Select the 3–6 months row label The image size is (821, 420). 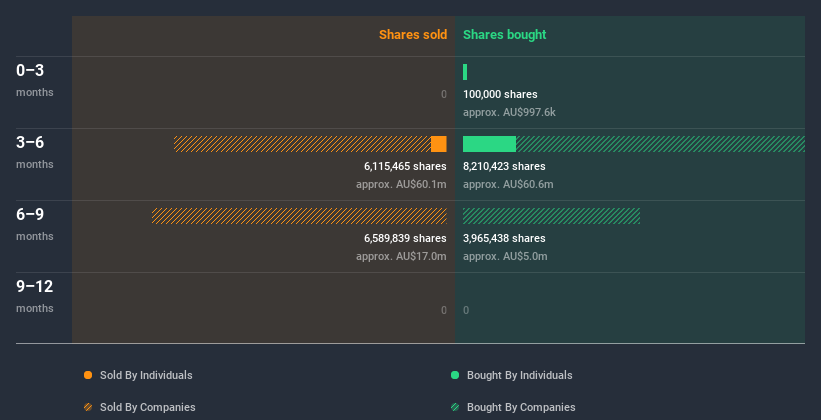click(35, 152)
